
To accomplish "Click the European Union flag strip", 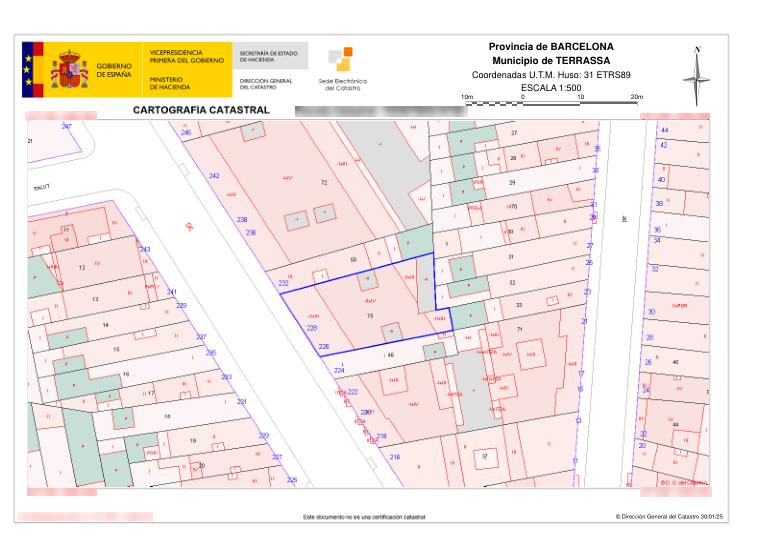I will click(28, 69).
